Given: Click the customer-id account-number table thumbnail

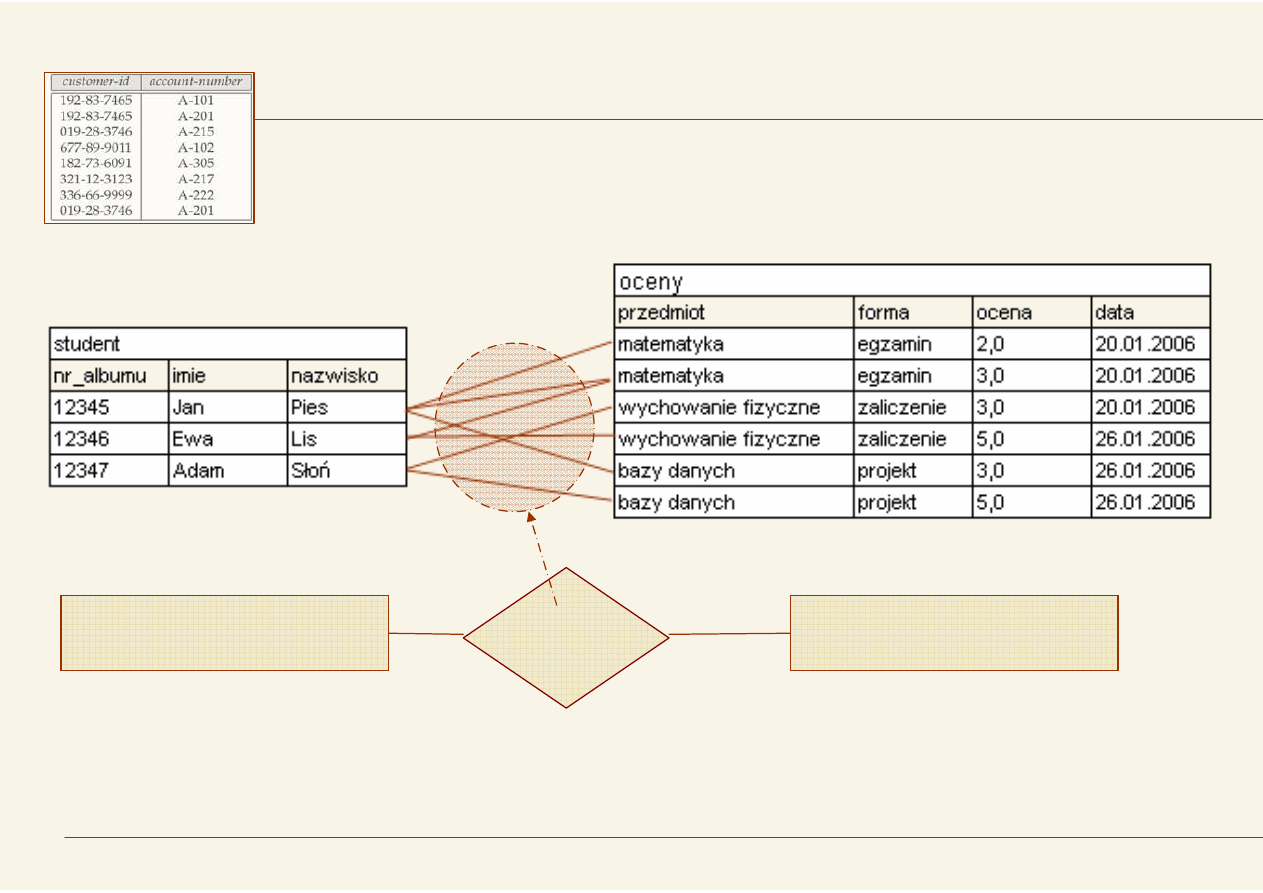Looking at the screenshot, I should coord(149,147).
